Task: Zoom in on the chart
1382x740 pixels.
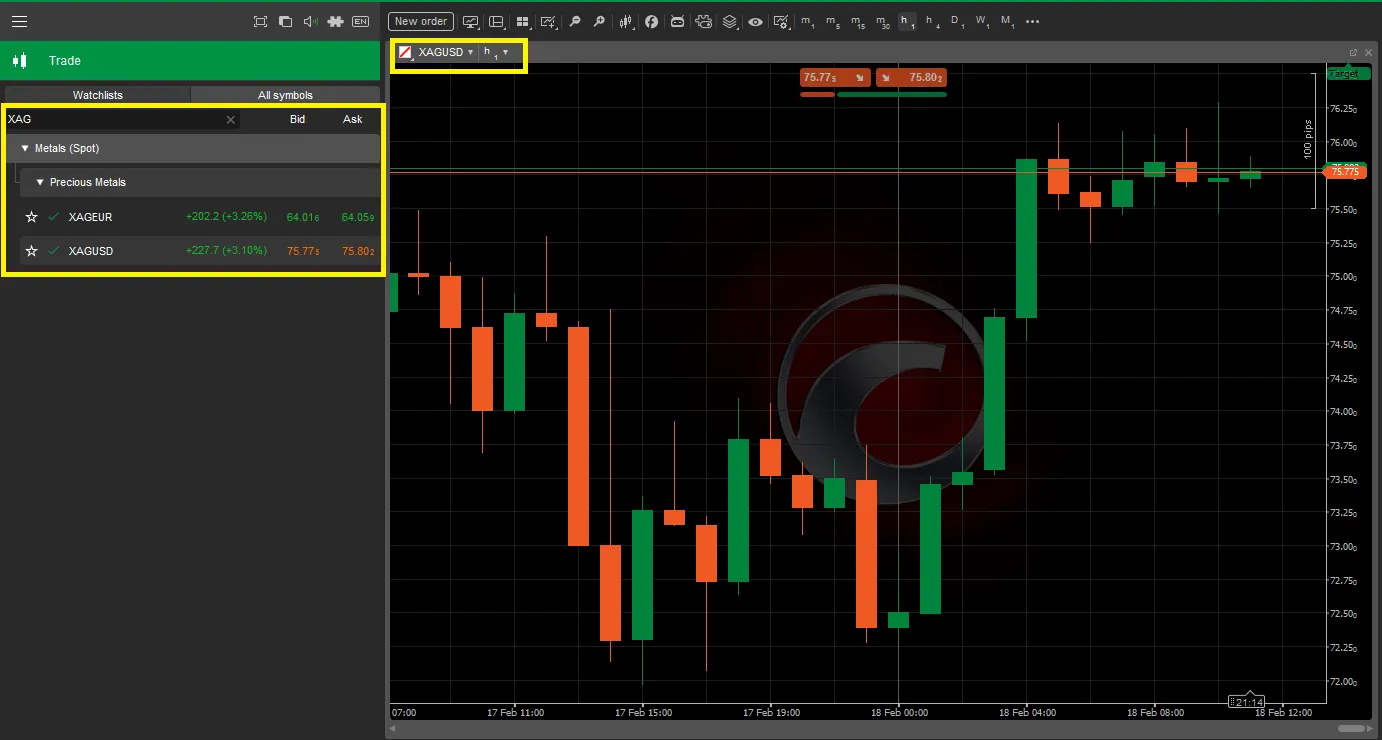Action: [x=598, y=20]
